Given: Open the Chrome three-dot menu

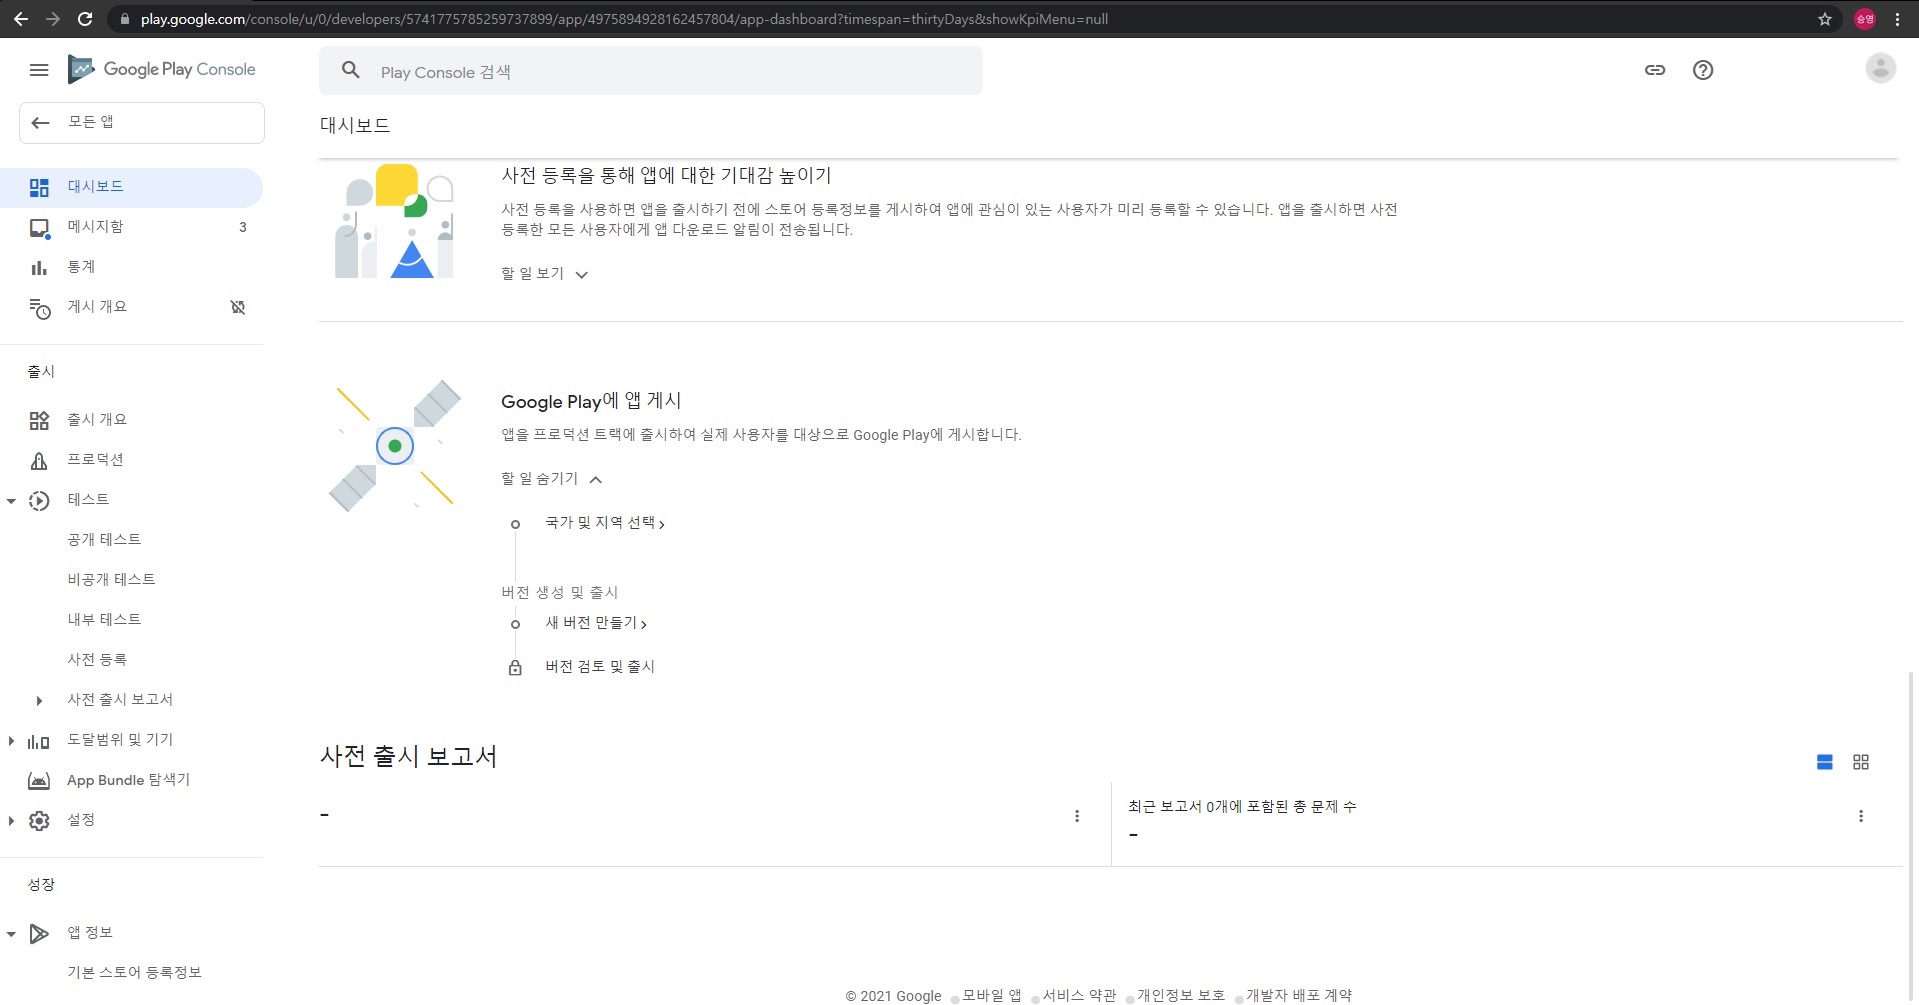Looking at the screenshot, I should tap(1897, 19).
